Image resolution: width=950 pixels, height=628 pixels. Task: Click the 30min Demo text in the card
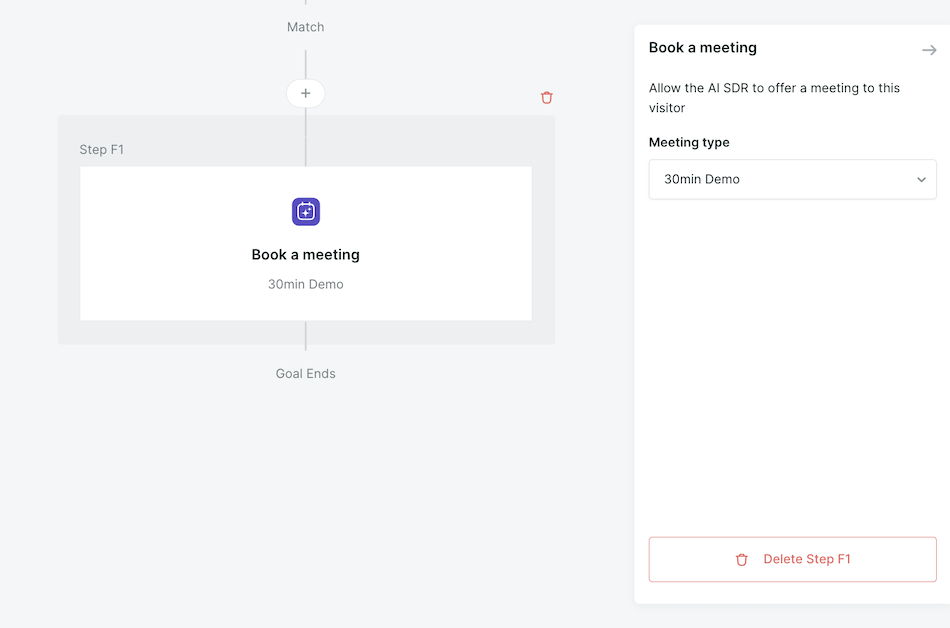pos(306,284)
